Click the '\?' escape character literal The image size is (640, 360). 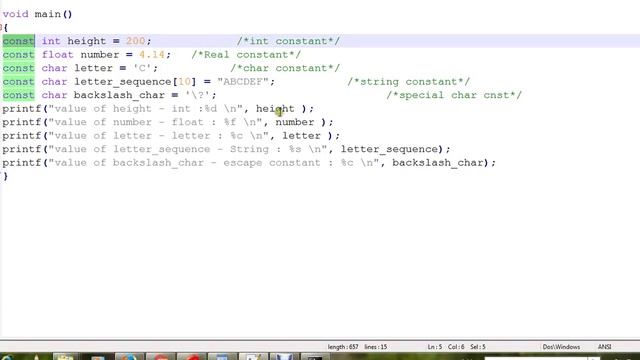[x=198, y=95]
